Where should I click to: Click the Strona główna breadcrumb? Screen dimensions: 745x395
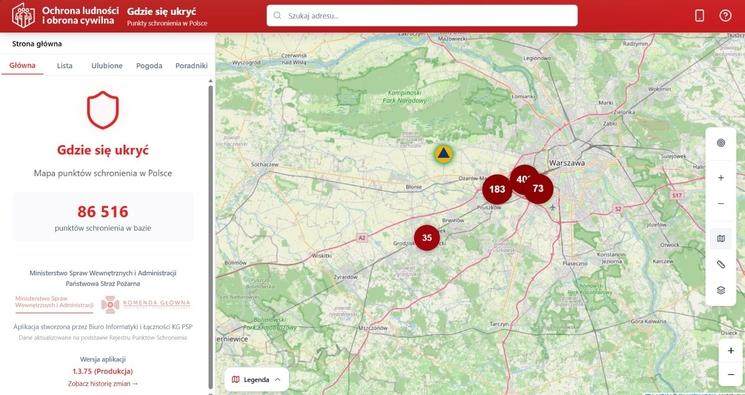click(x=37, y=44)
